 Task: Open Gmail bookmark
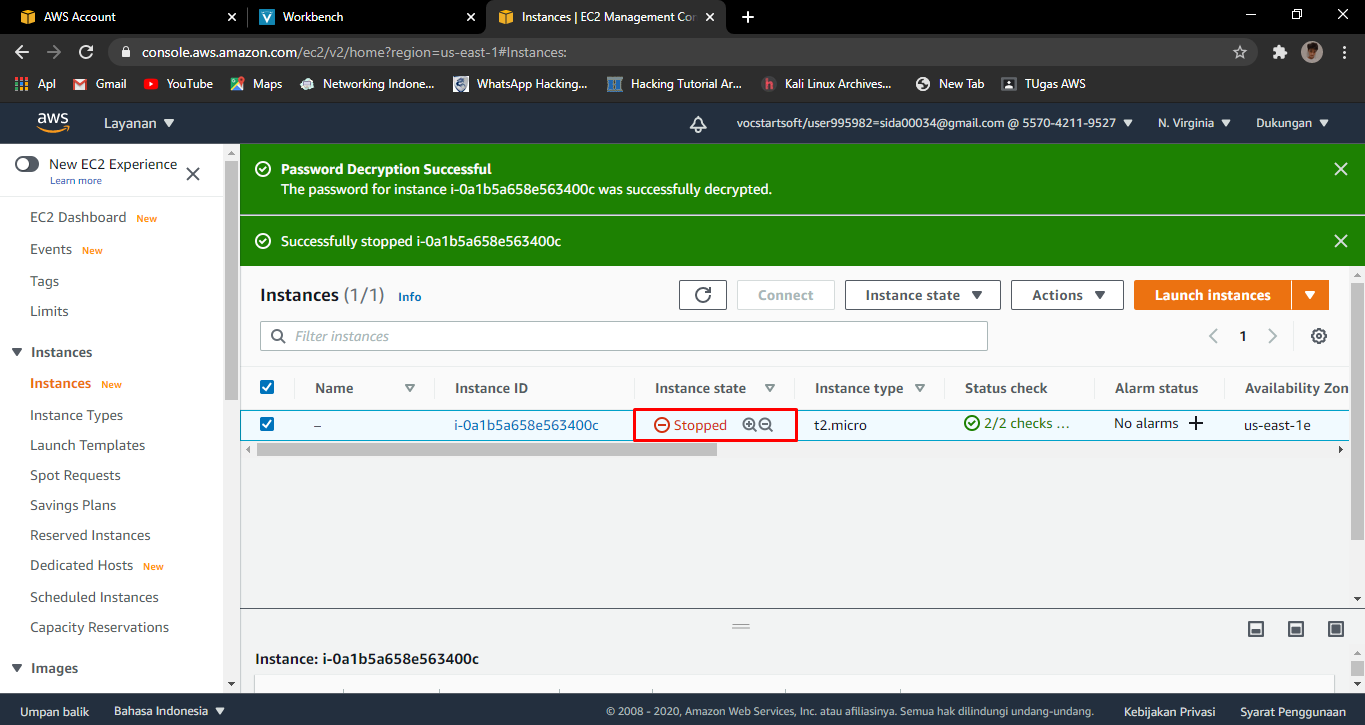click(99, 84)
